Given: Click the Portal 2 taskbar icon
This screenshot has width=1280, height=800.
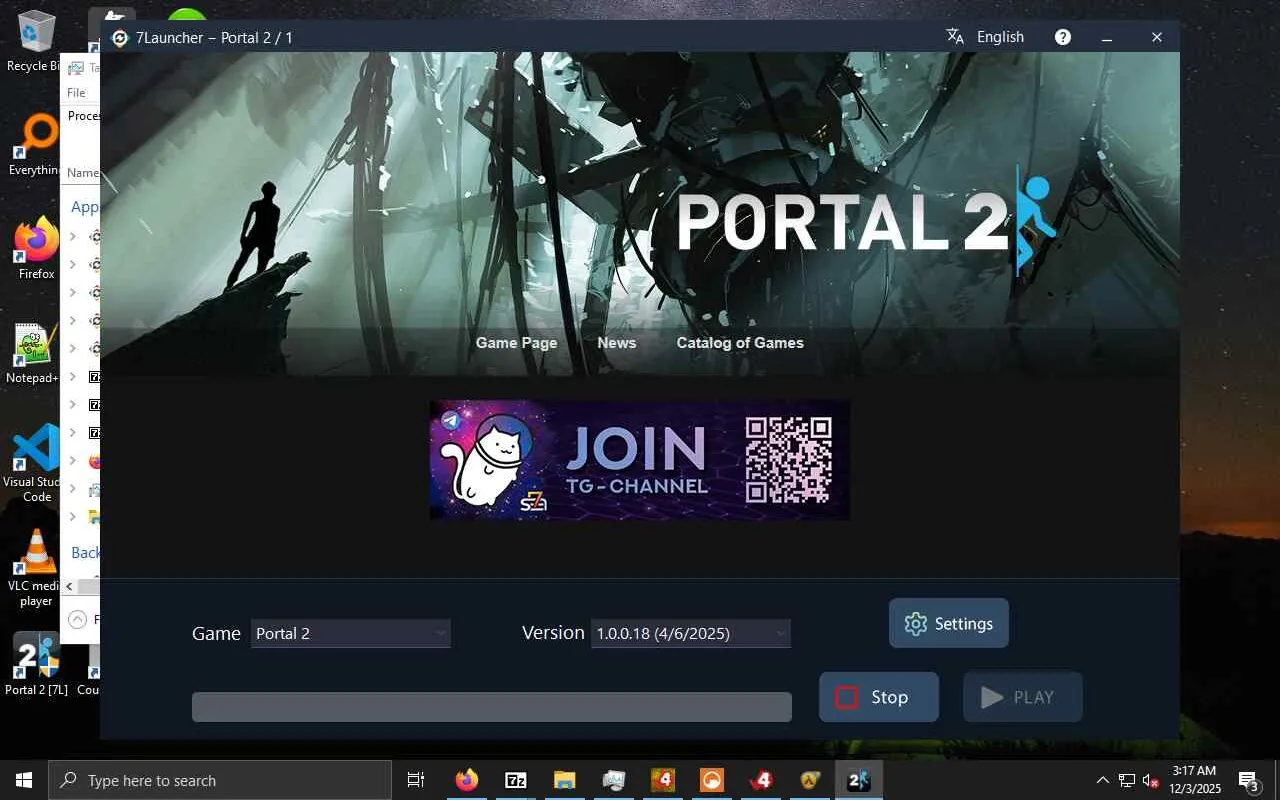Looking at the screenshot, I should [x=859, y=780].
